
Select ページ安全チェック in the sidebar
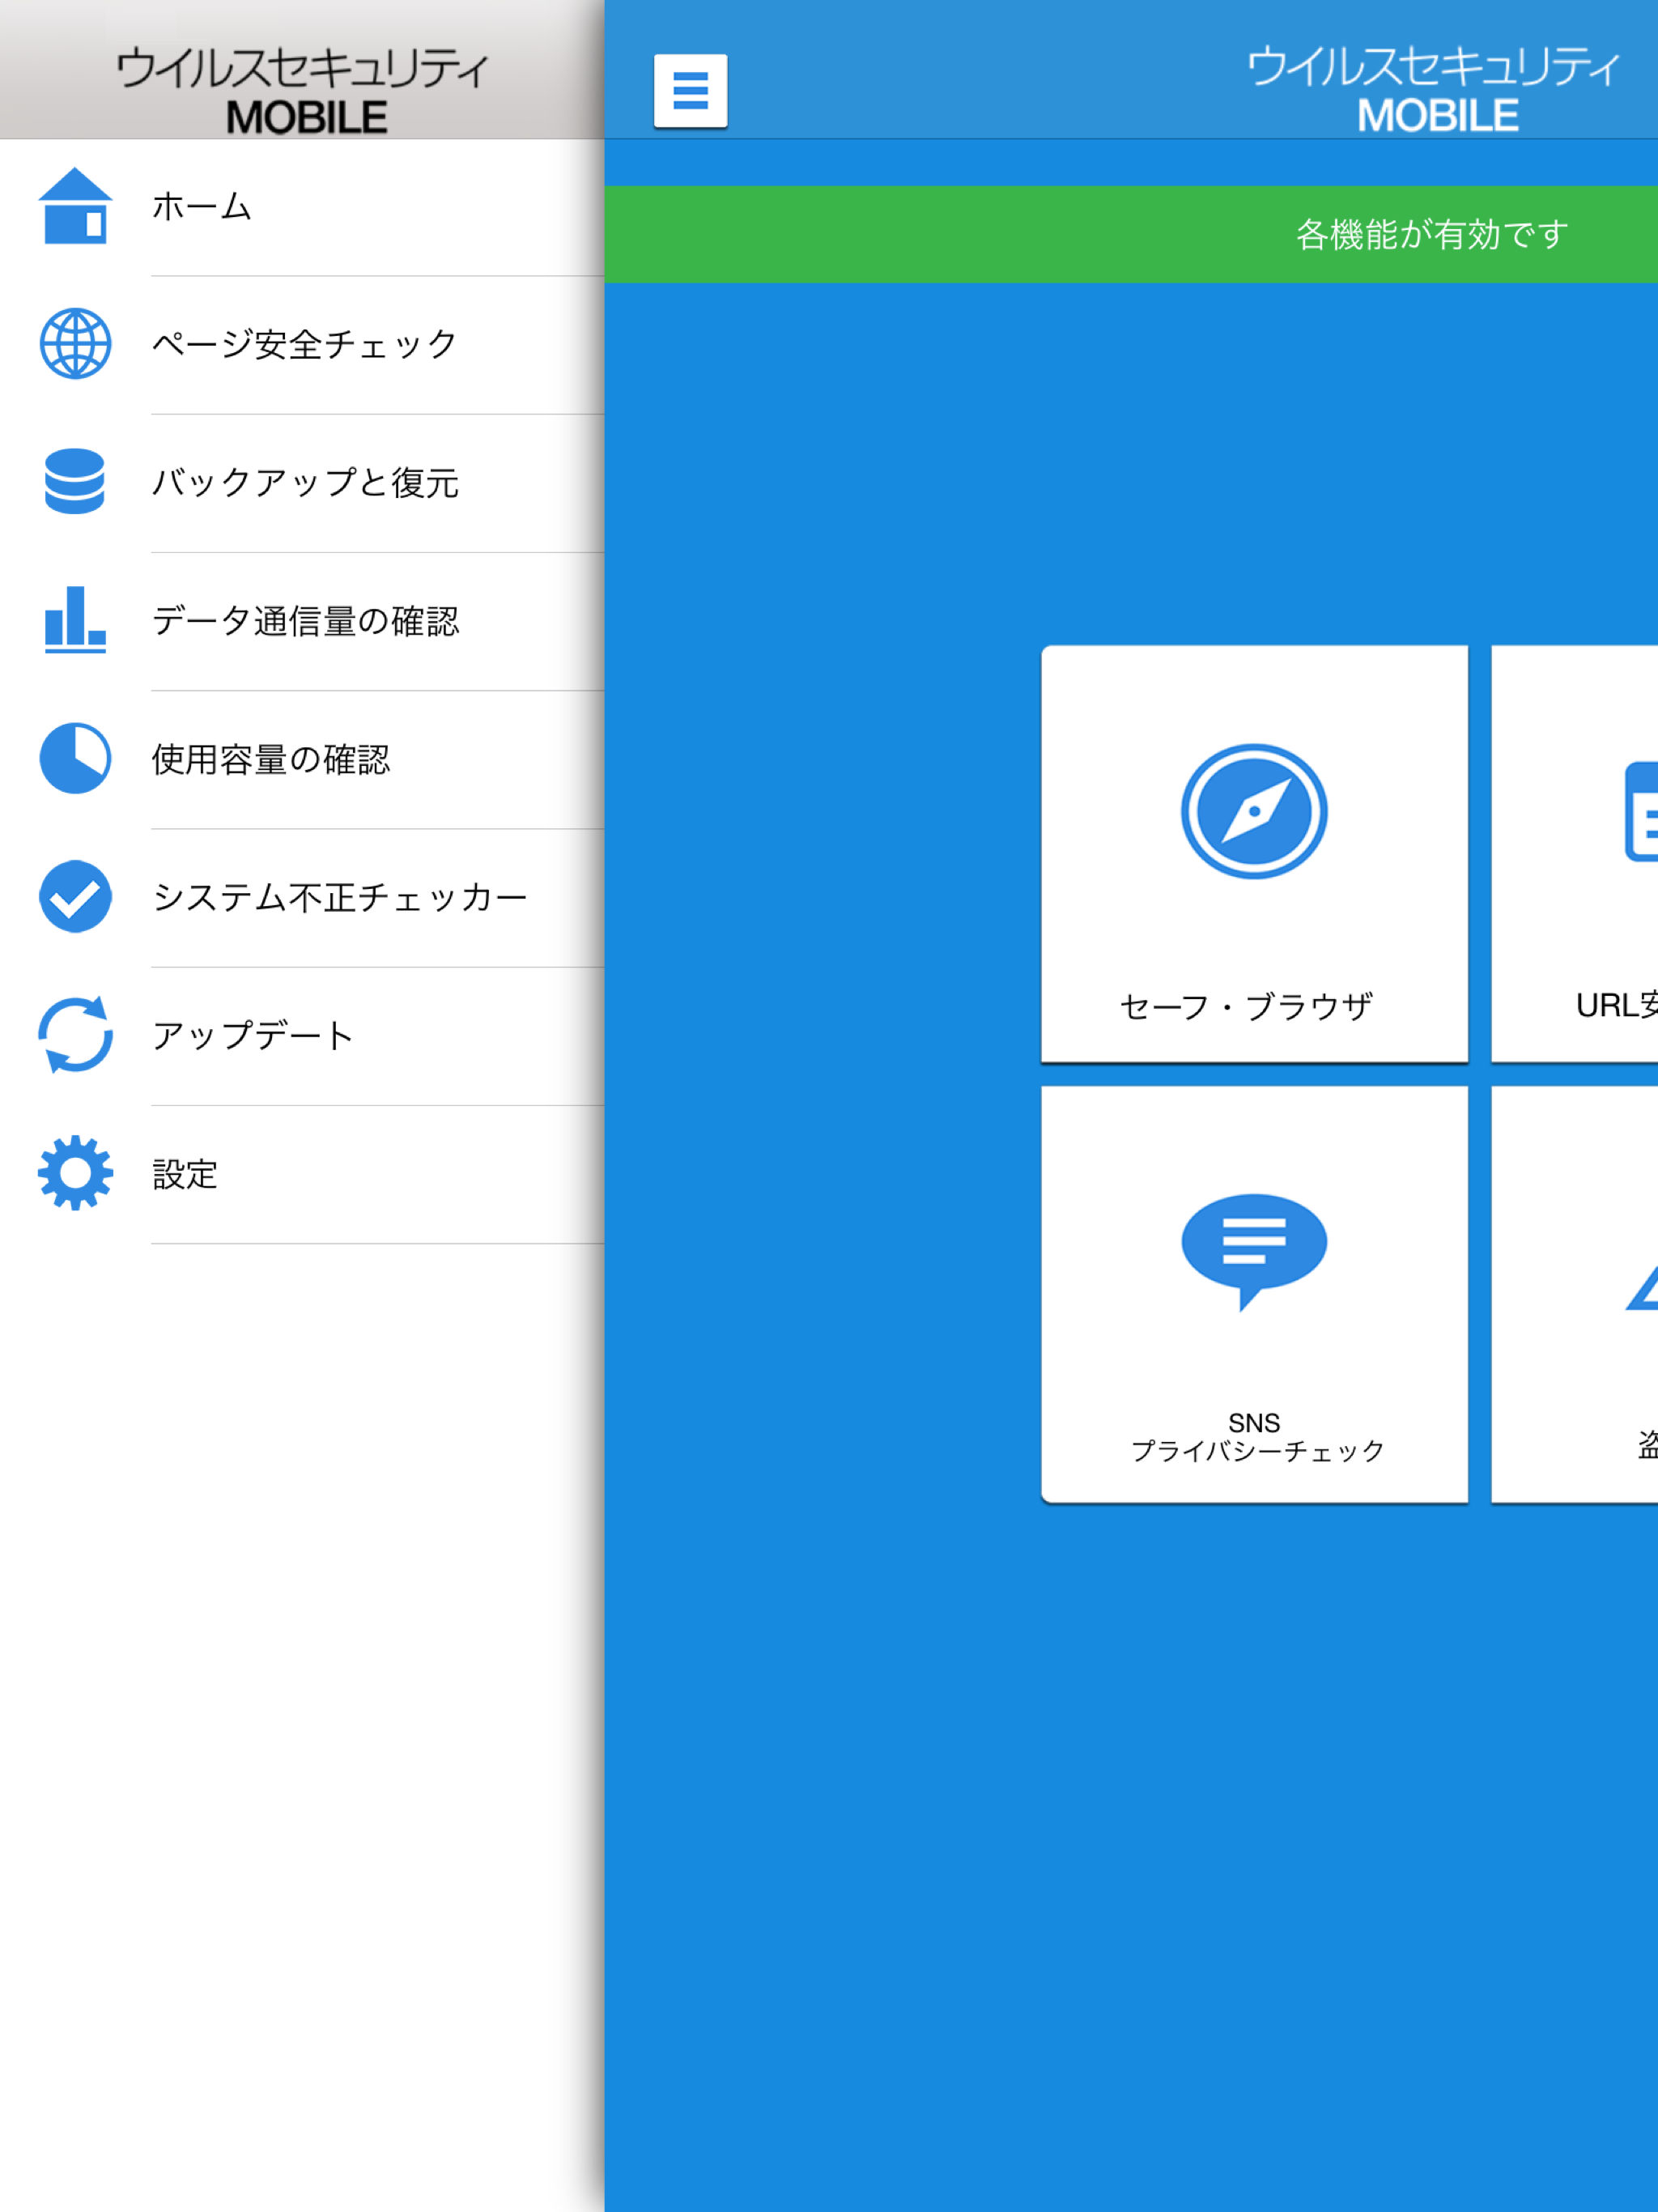click(x=302, y=345)
